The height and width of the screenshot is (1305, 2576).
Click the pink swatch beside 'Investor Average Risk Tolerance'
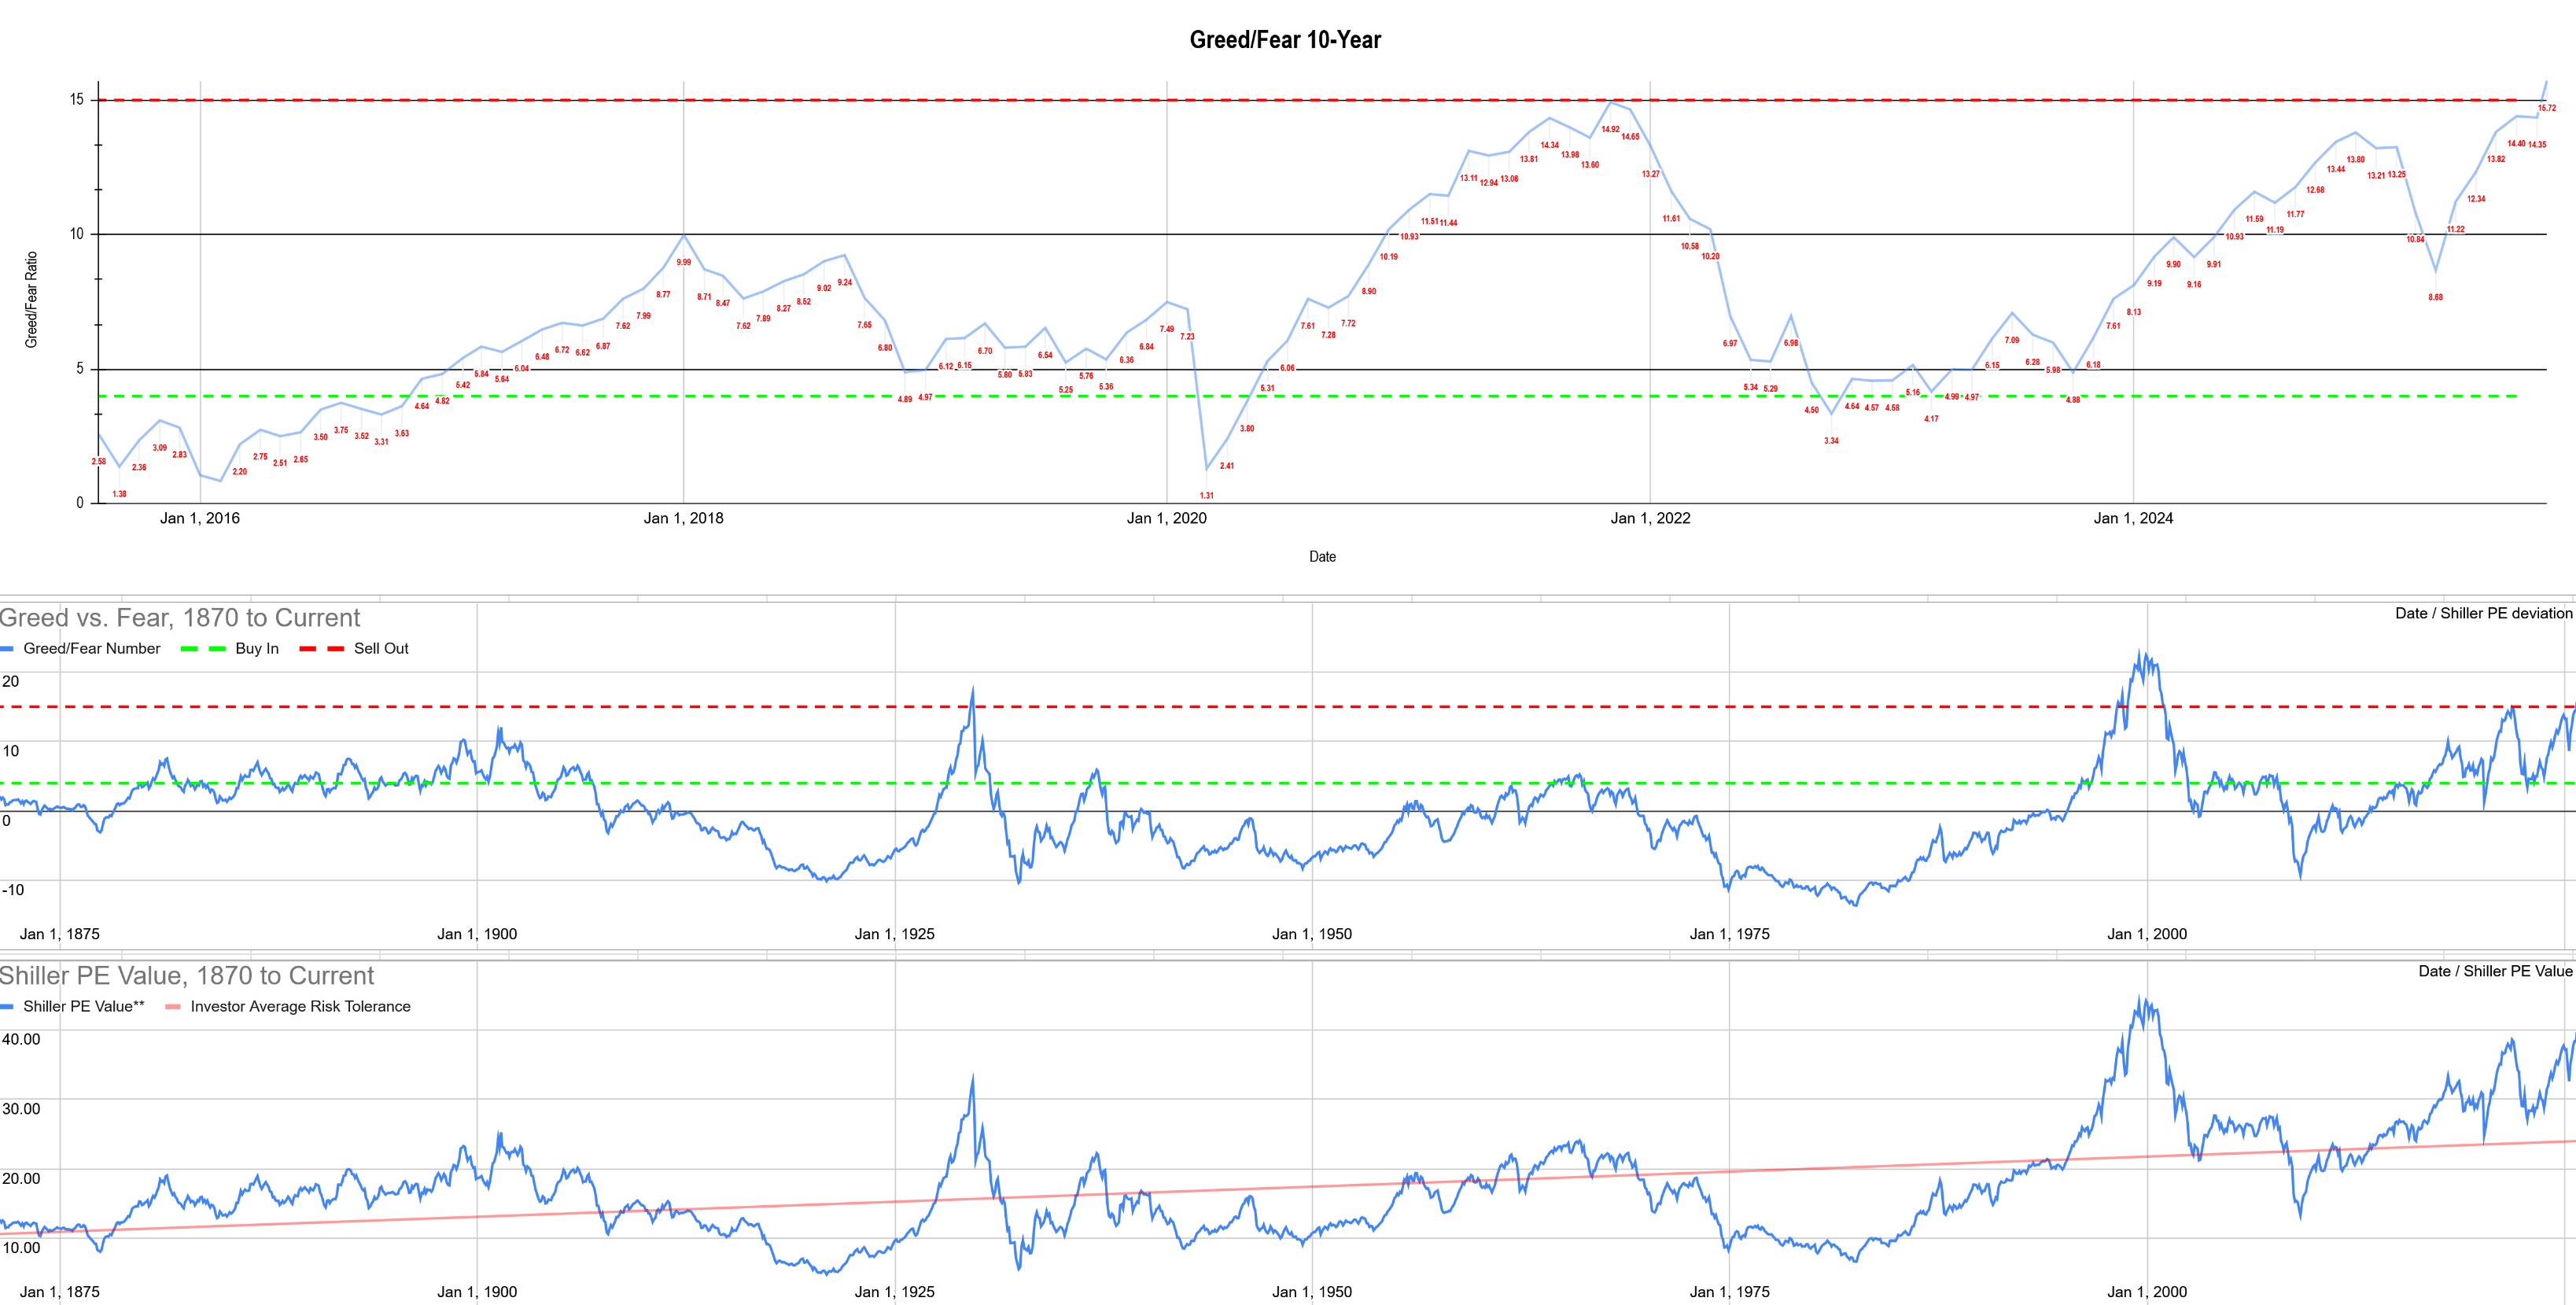click(x=173, y=1006)
